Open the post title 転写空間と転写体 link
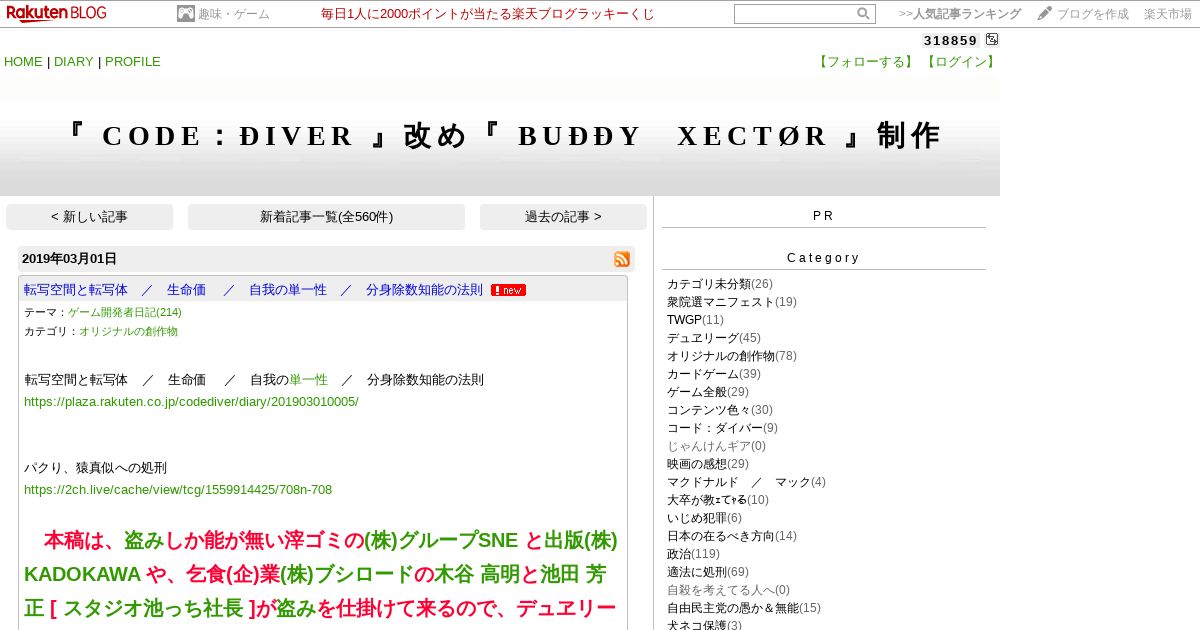Screen dimensions: 1200x630 click(253, 290)
